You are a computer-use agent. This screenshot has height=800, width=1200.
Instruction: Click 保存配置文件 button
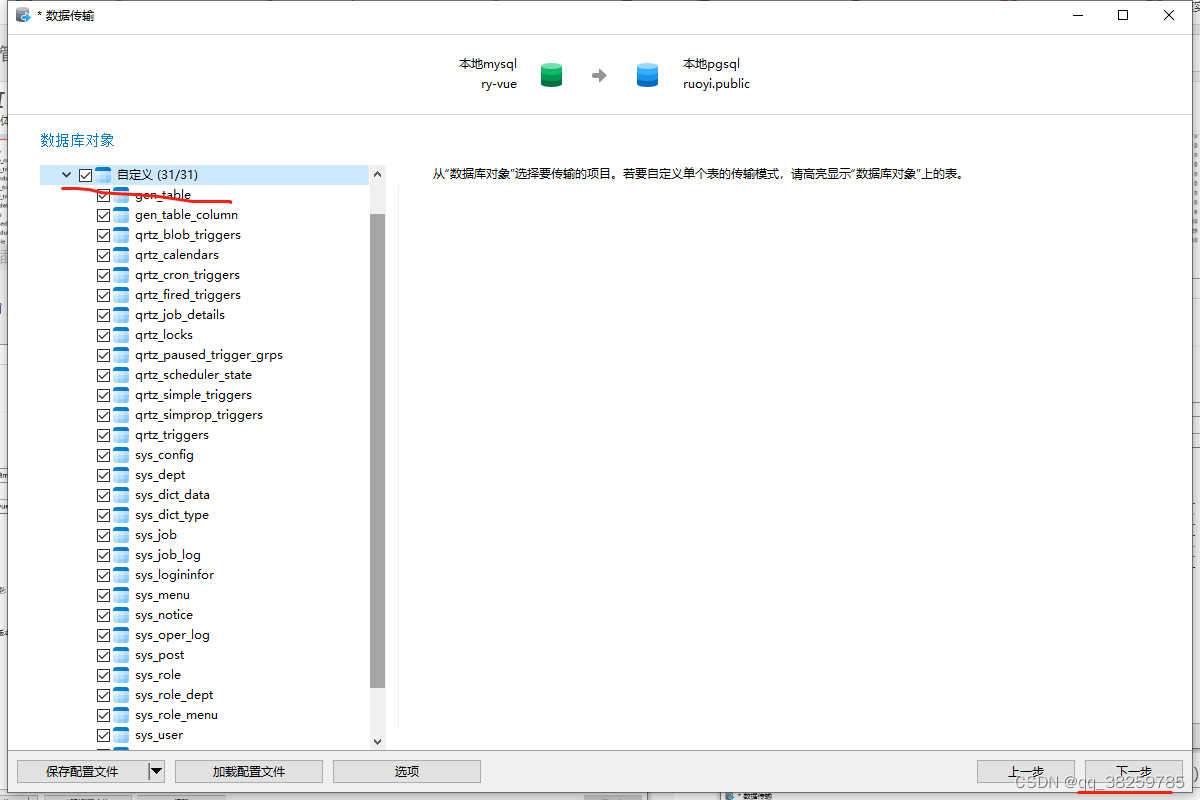82,771
